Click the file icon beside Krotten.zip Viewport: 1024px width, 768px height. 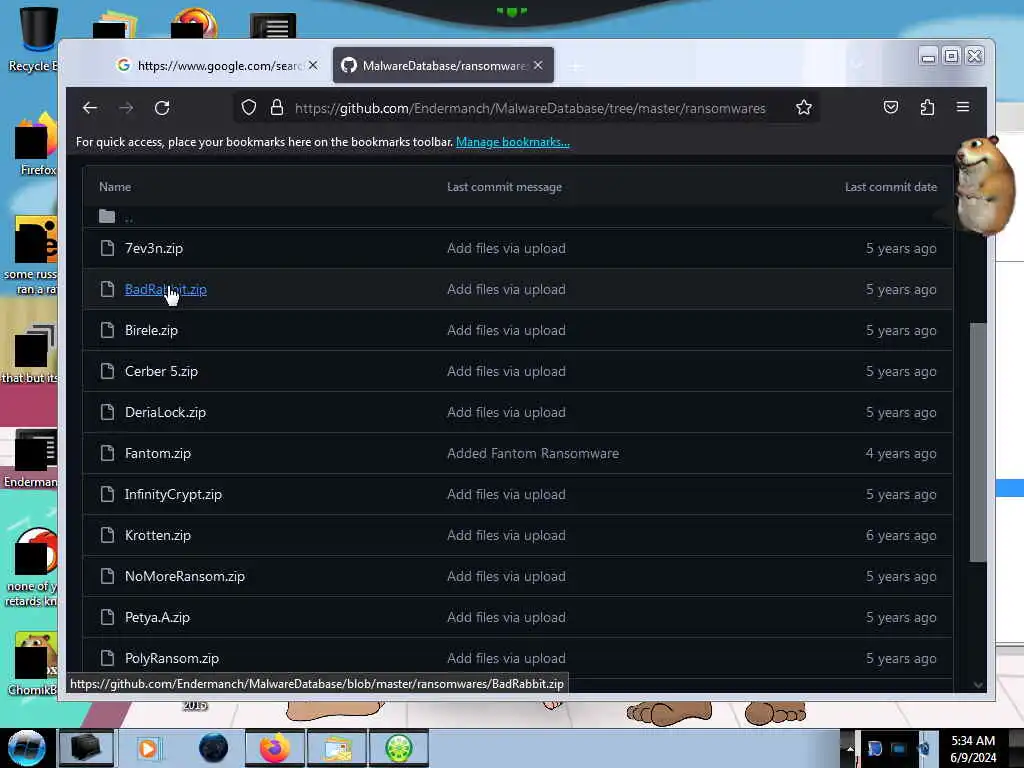coord(107,536)
